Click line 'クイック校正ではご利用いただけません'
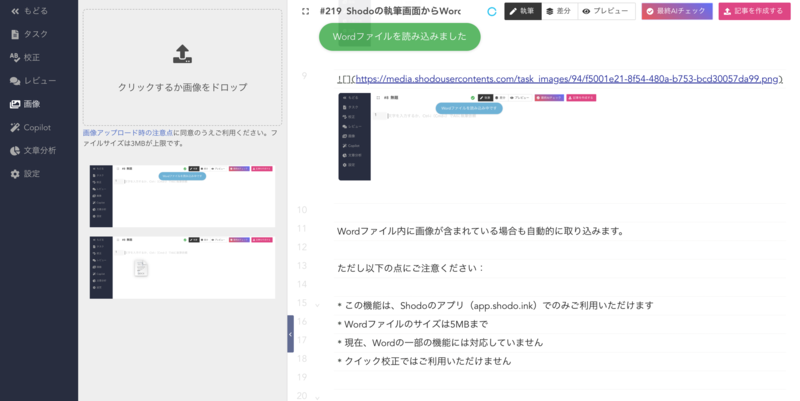 (x=424, y=361)
